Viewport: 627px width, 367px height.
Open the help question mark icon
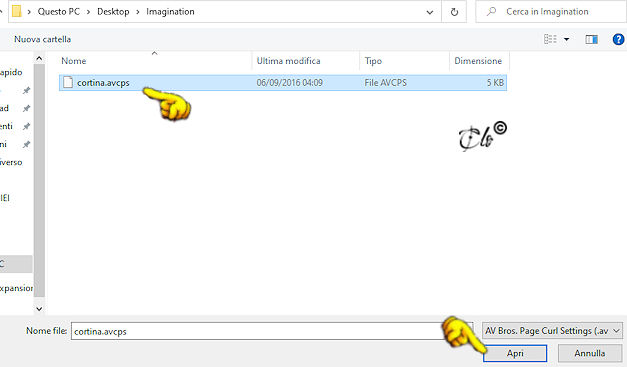[x=618, y=39]
